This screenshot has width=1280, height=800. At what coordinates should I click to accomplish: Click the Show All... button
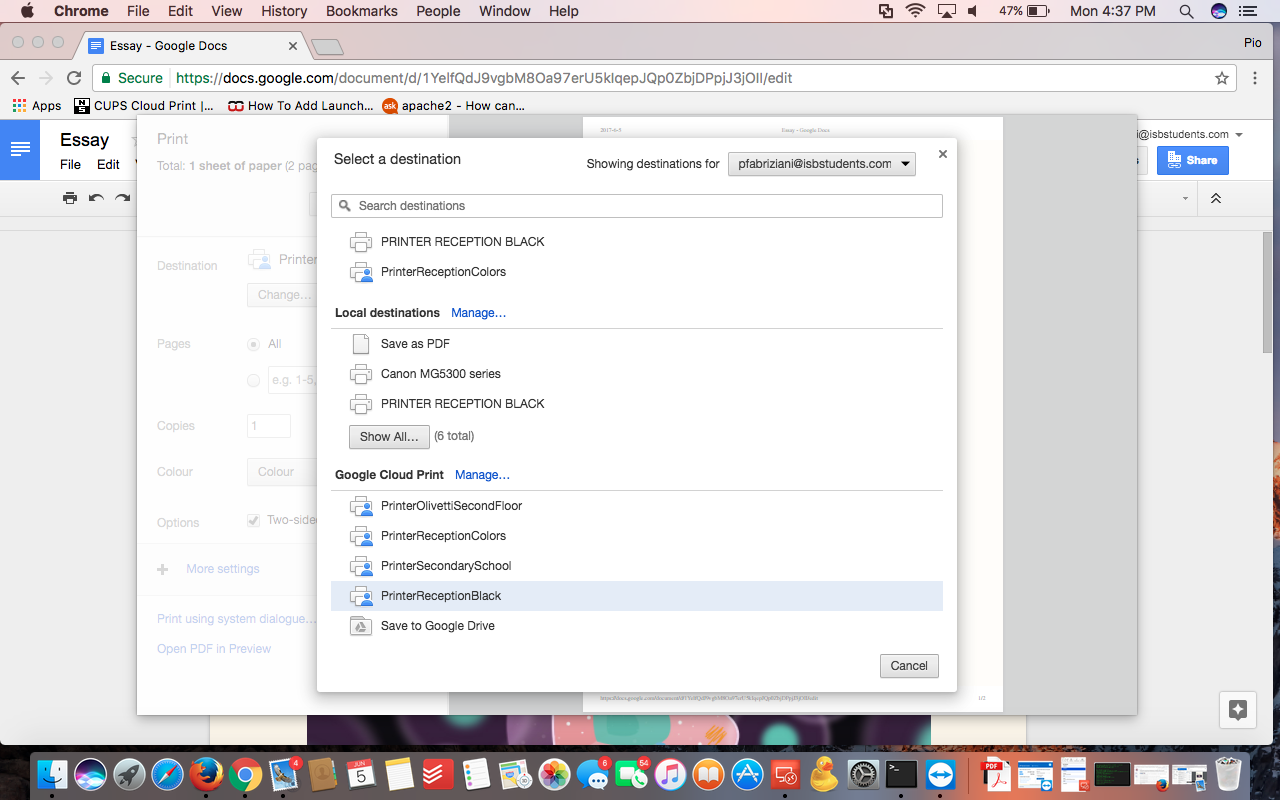pos(389,437)
